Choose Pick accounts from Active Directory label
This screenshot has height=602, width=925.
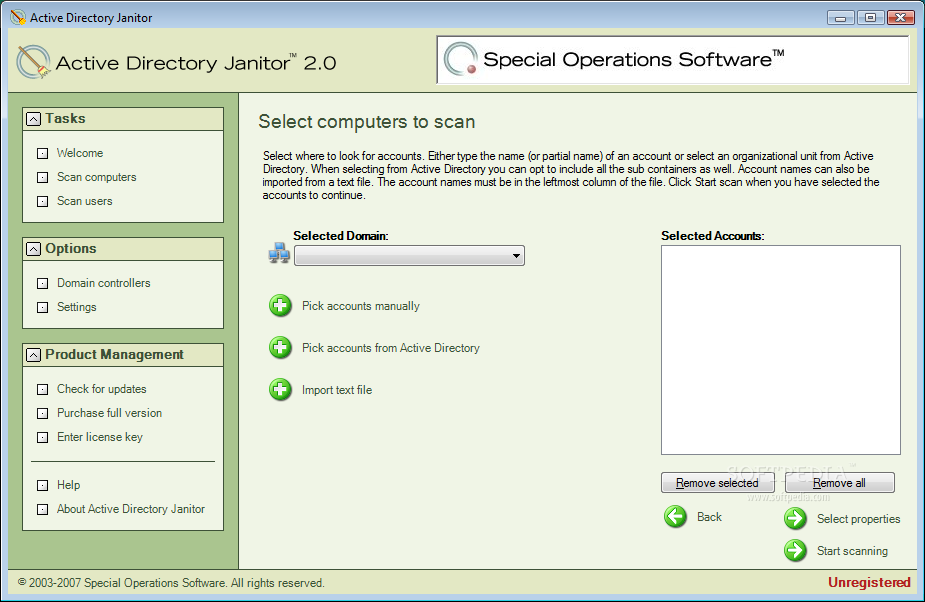(x=391, y=348)
